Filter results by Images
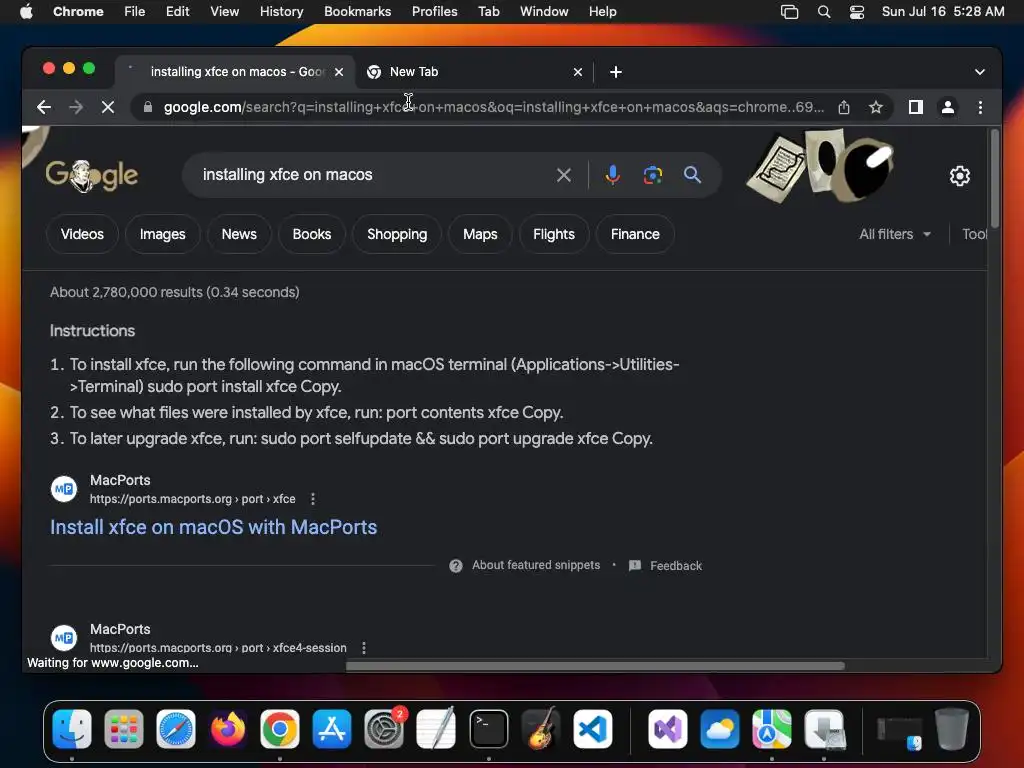1024x768 pixels. tap(163, 234)
